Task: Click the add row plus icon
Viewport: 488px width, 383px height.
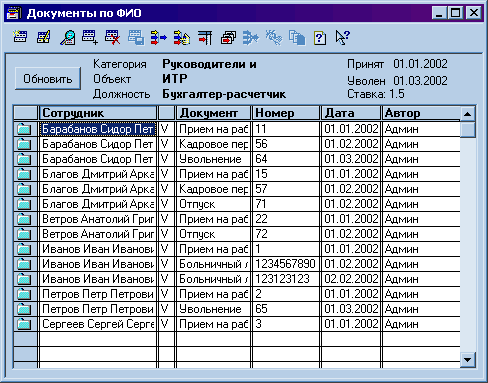Action: coord(90,37)
